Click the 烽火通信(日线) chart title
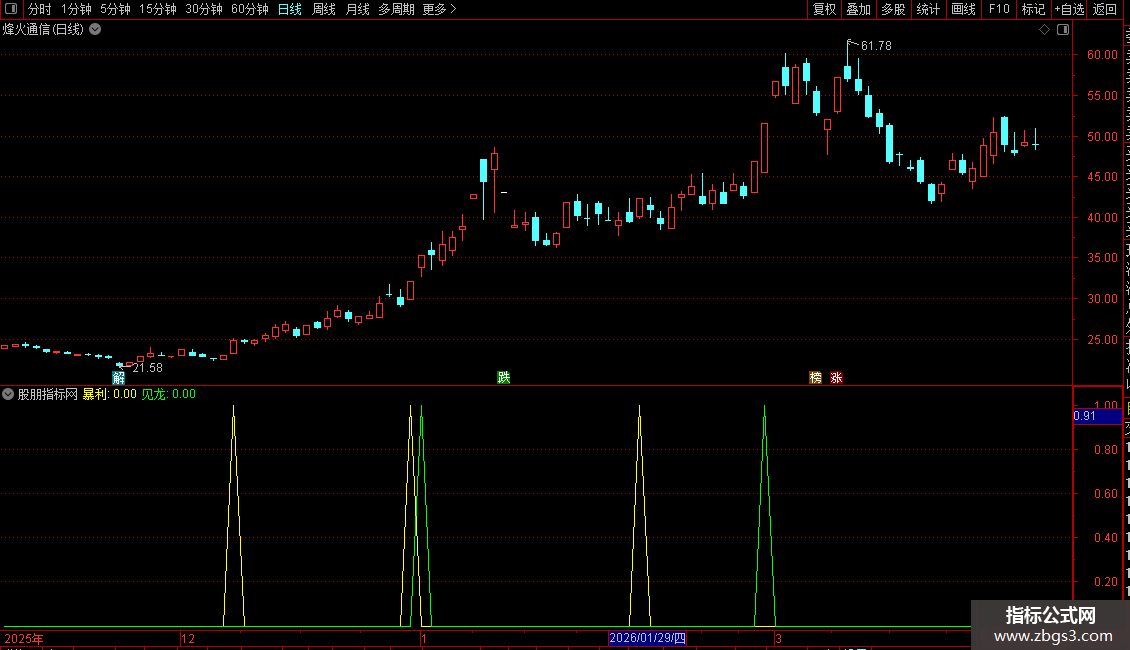Viewport: 1130px width, 650px height. [x=43, y=30]
